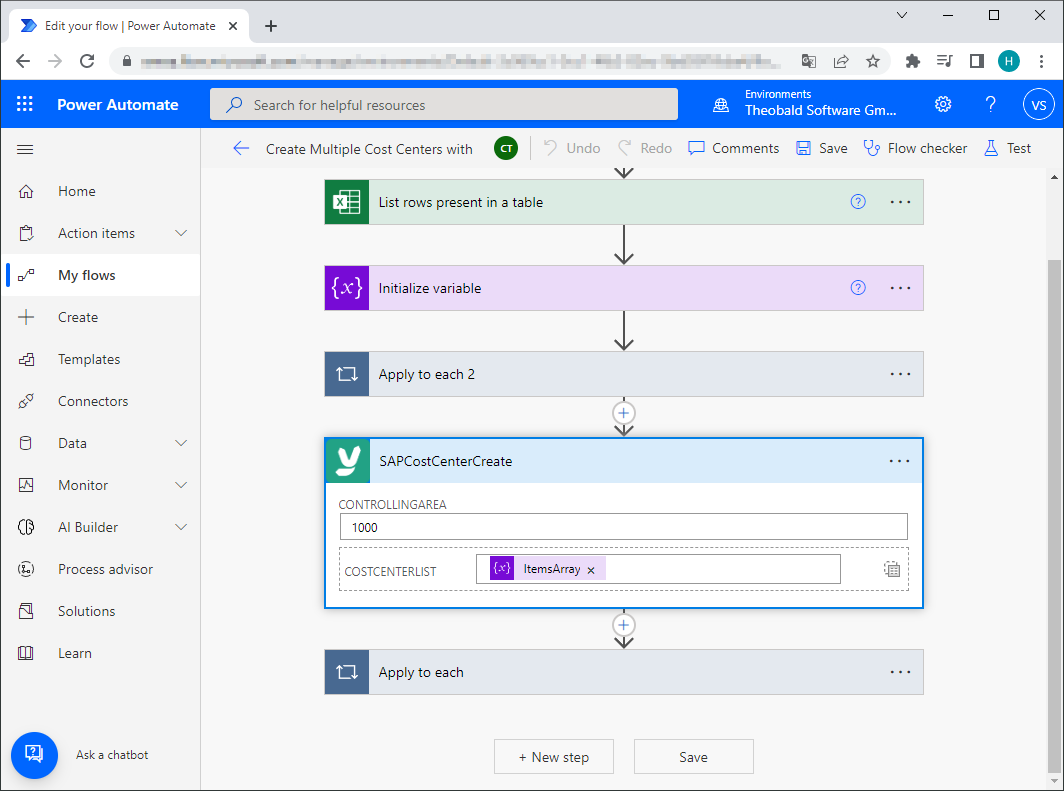Run the Flow checker
Screen dimensions: 1064x791
tap(915, 149)
